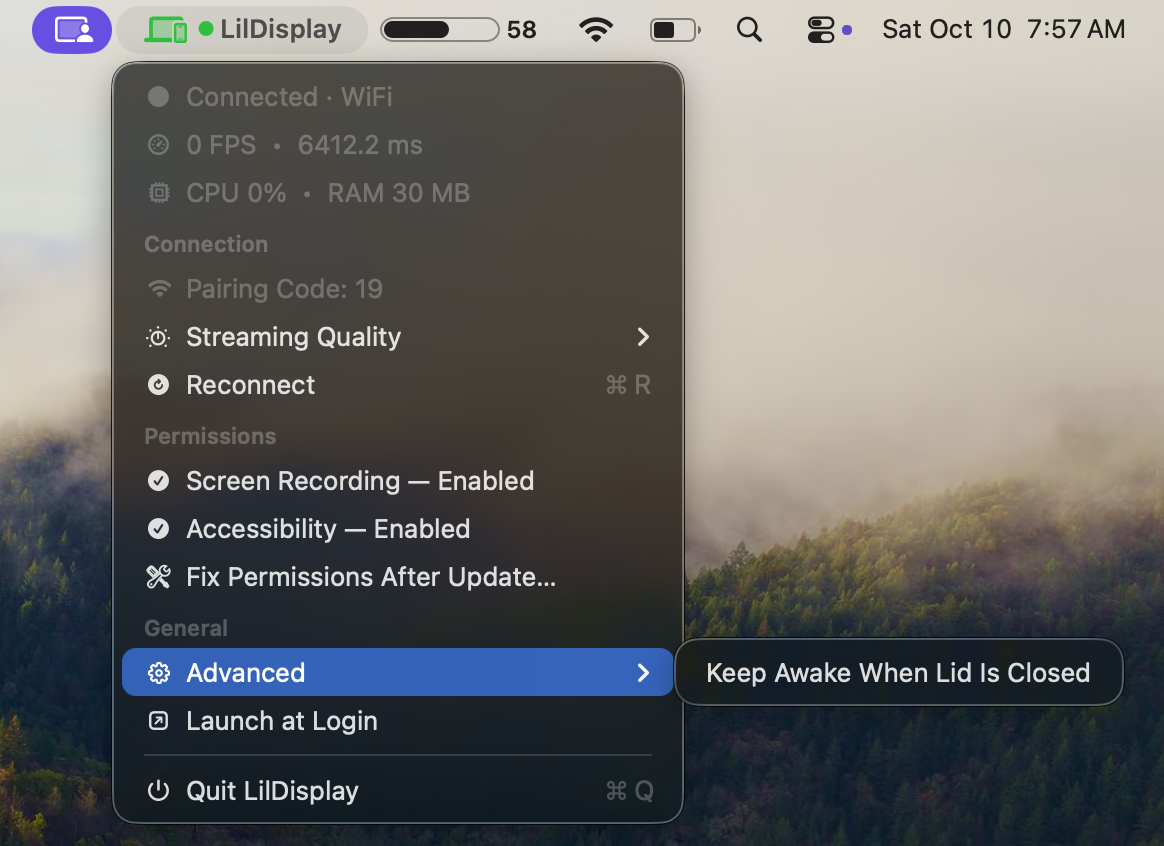
Task: Open the Advanced submenu item
Action: [398, 672]
